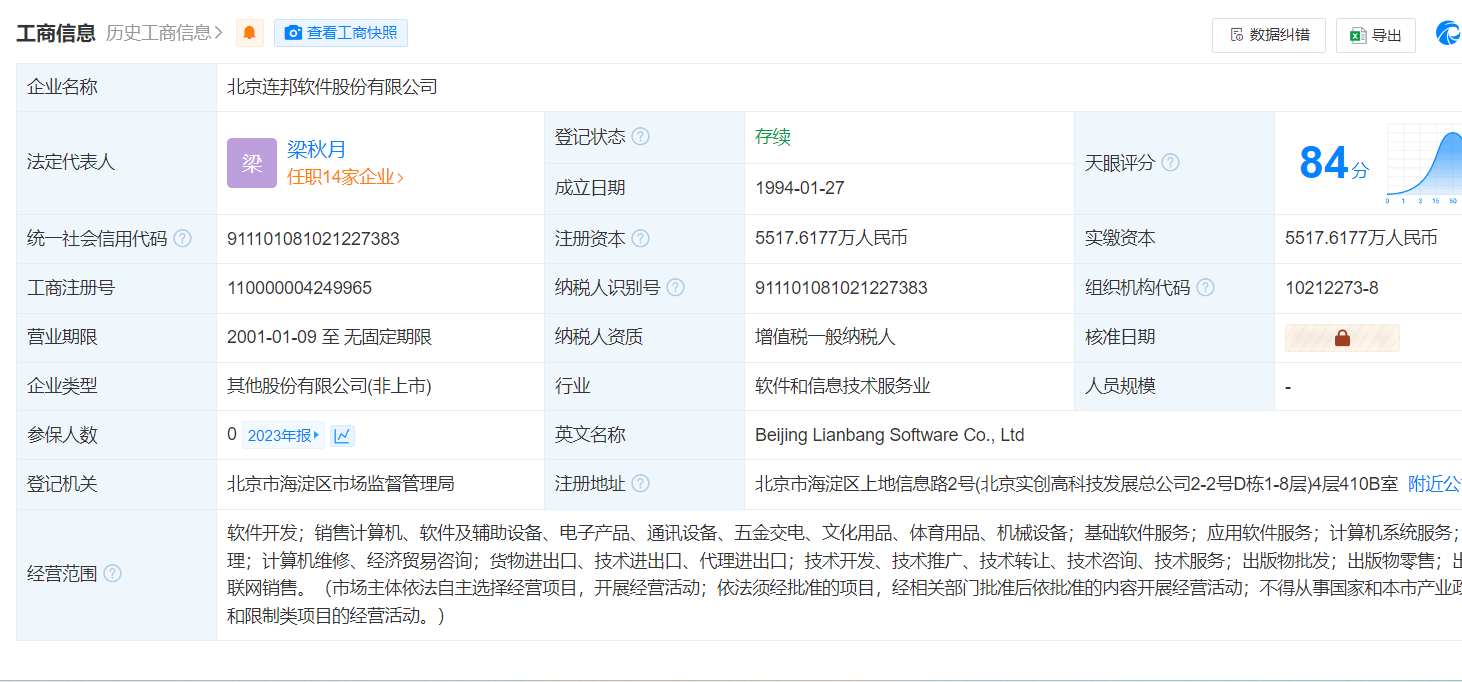Select 软件和信息技术服务业 industry text
The width and height of the screenshot is (1462, 682).
(x=843, y=386)
